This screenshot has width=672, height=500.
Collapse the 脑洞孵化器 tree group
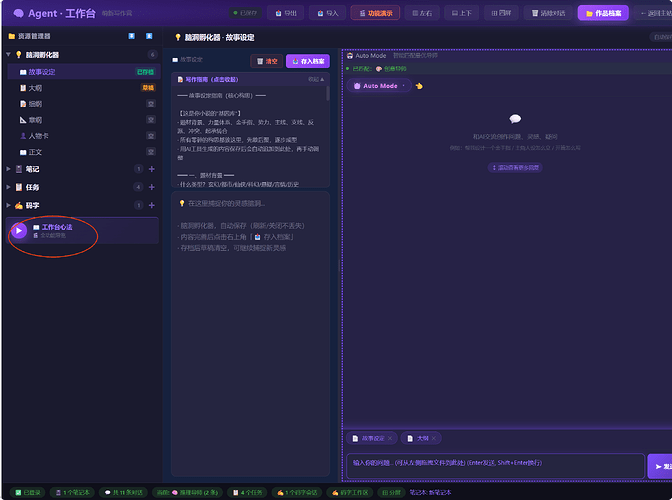(x=8, y=54)
